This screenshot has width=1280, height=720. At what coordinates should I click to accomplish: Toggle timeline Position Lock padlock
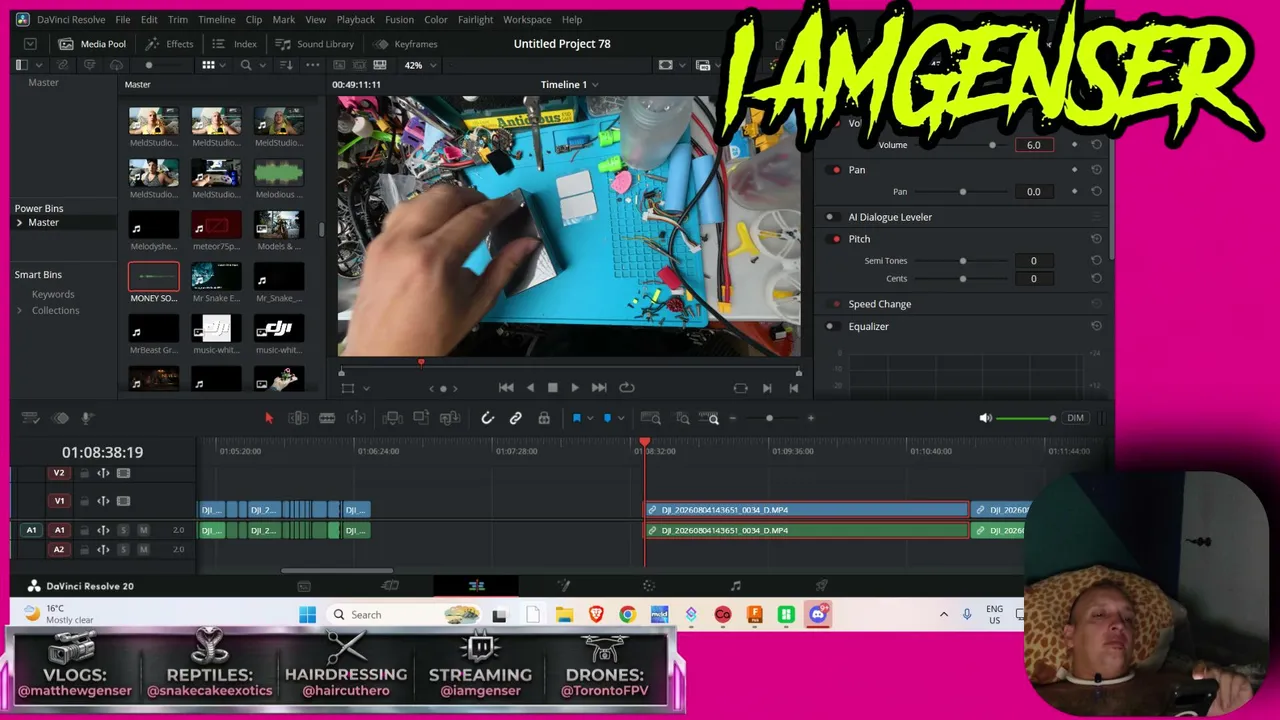click(x=544, y=418)
